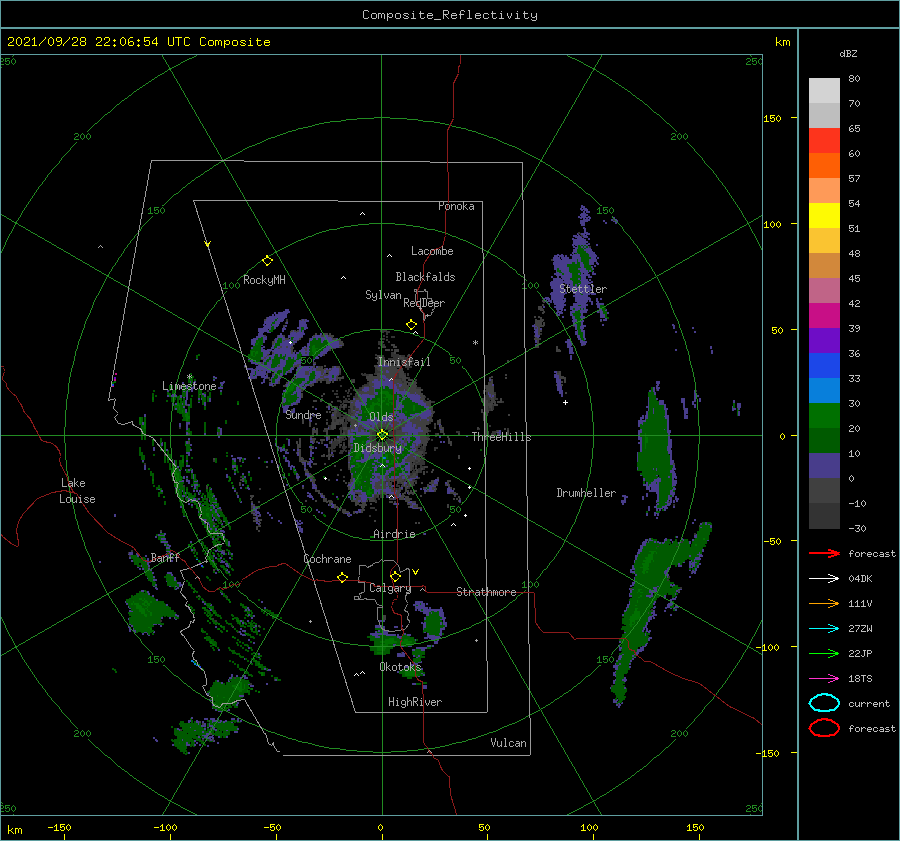Select the yellow 51–54 dBZ swatch
This screenshot has height=841, width=900.
(x=824, y=216)
